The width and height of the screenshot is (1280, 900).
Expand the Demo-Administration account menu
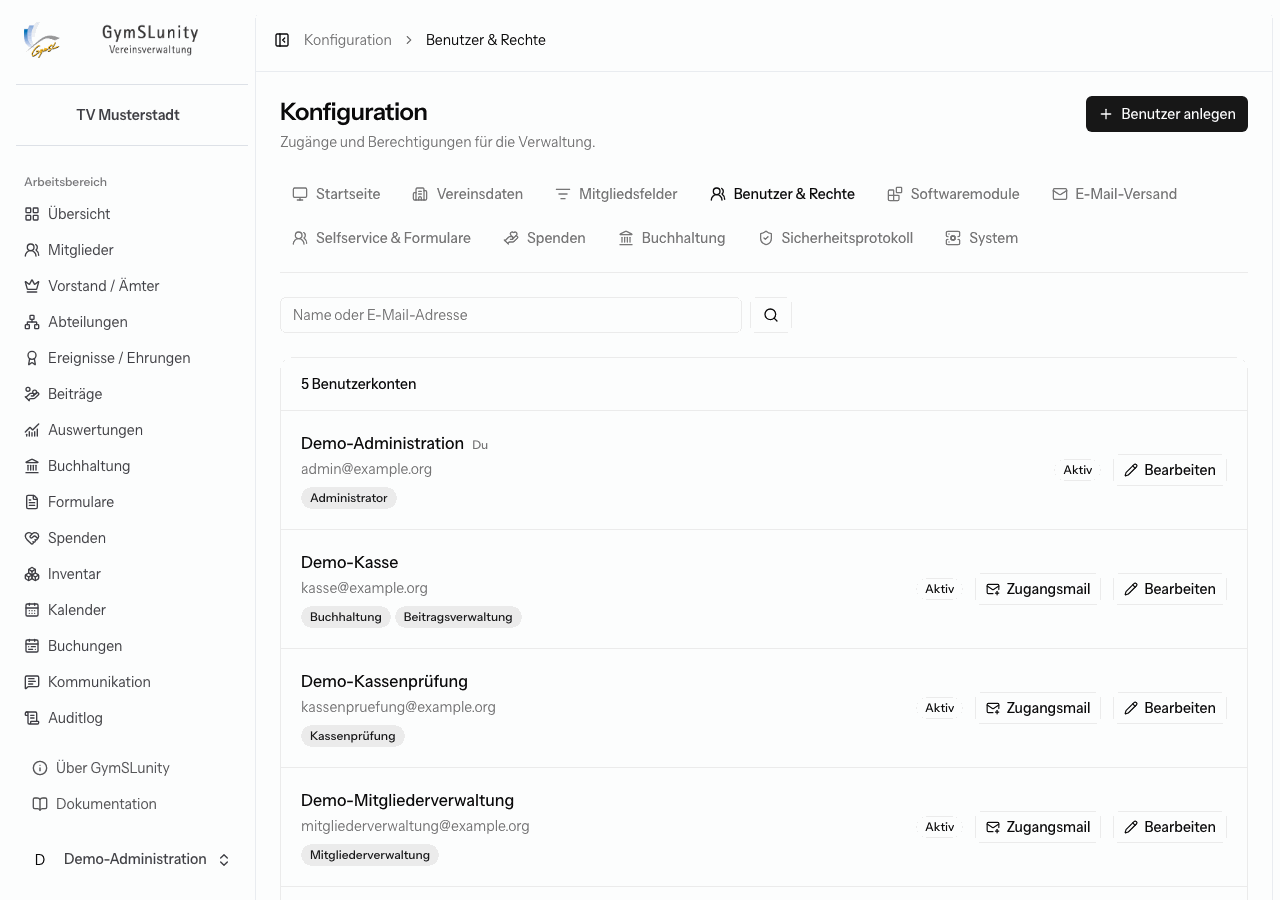[x=132, y=860]
